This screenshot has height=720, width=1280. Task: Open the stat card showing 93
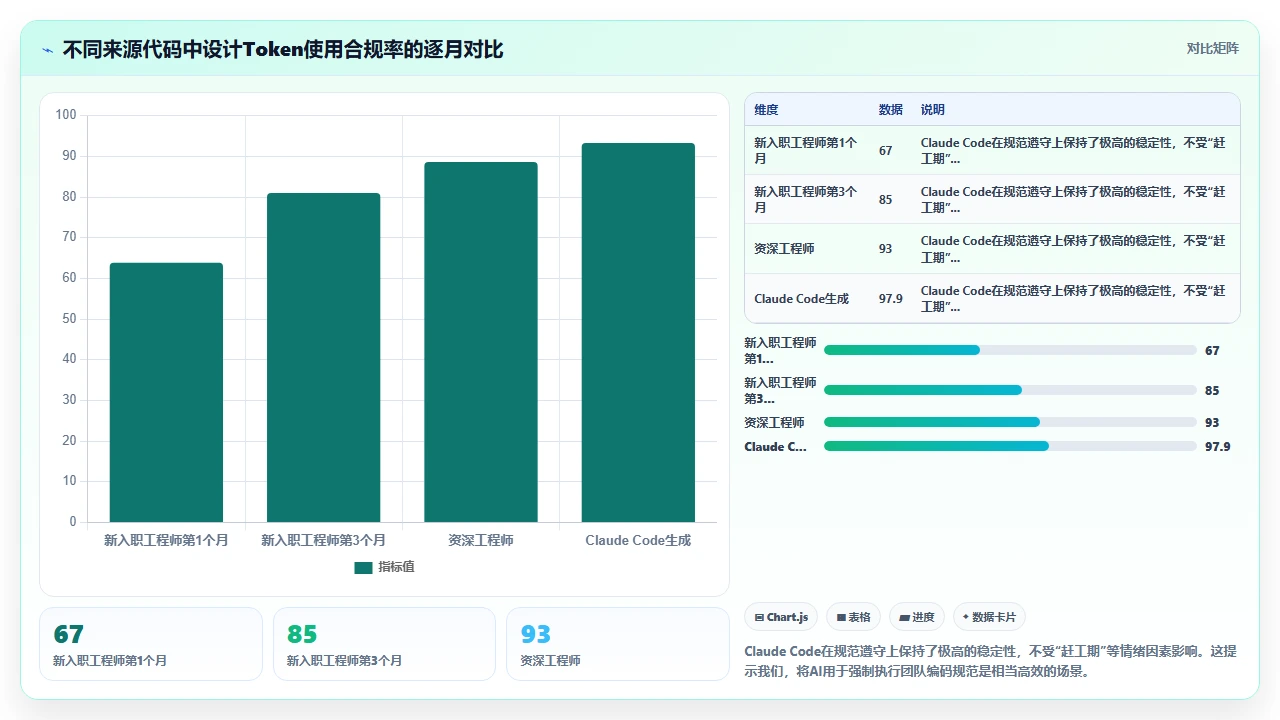[618, 644]
